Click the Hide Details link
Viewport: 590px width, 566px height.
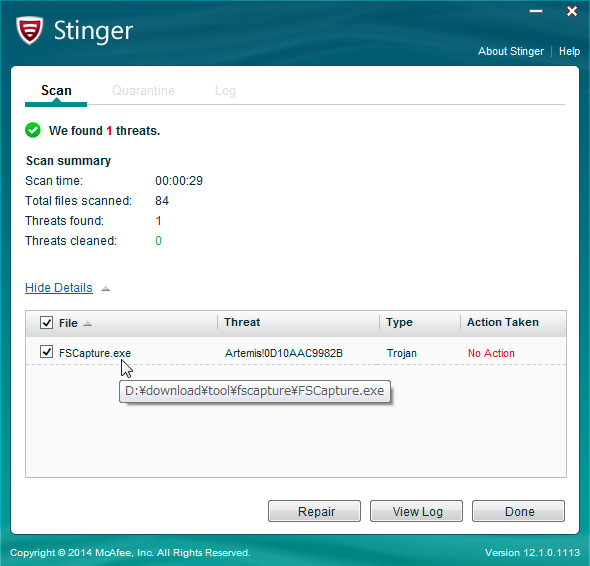[x=59, y=288]
